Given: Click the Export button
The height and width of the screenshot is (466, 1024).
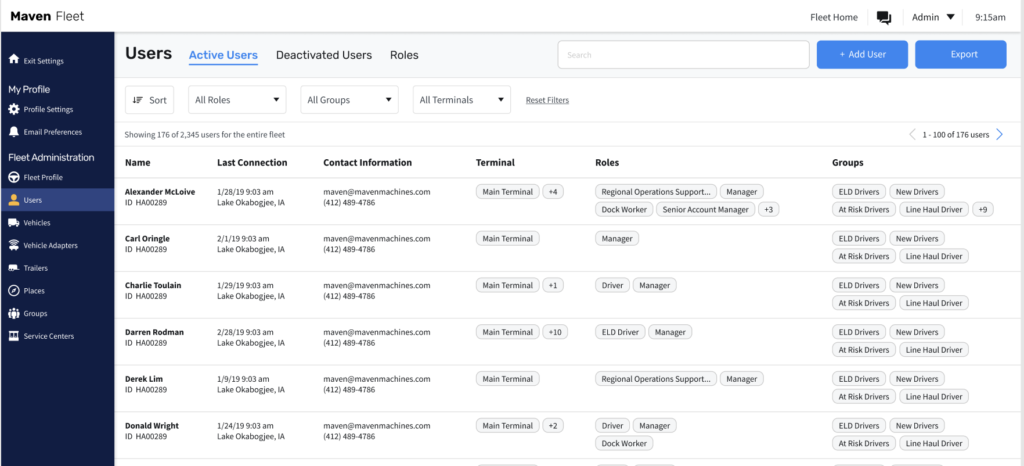Looking at the screenshot, I should pos(961,54).
